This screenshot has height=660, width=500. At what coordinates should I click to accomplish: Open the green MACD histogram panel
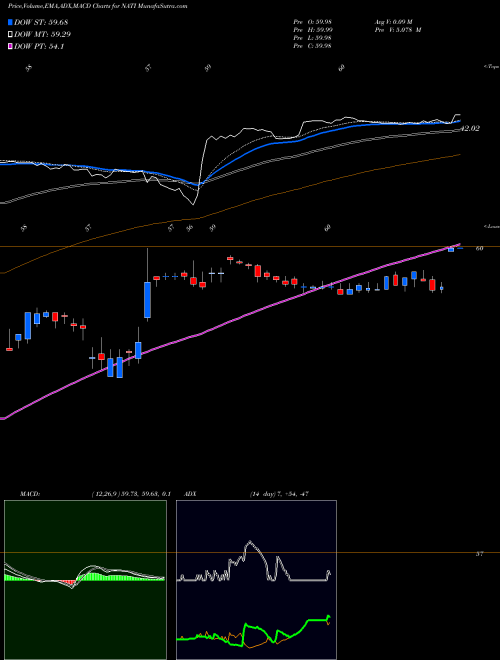[85, 580]
